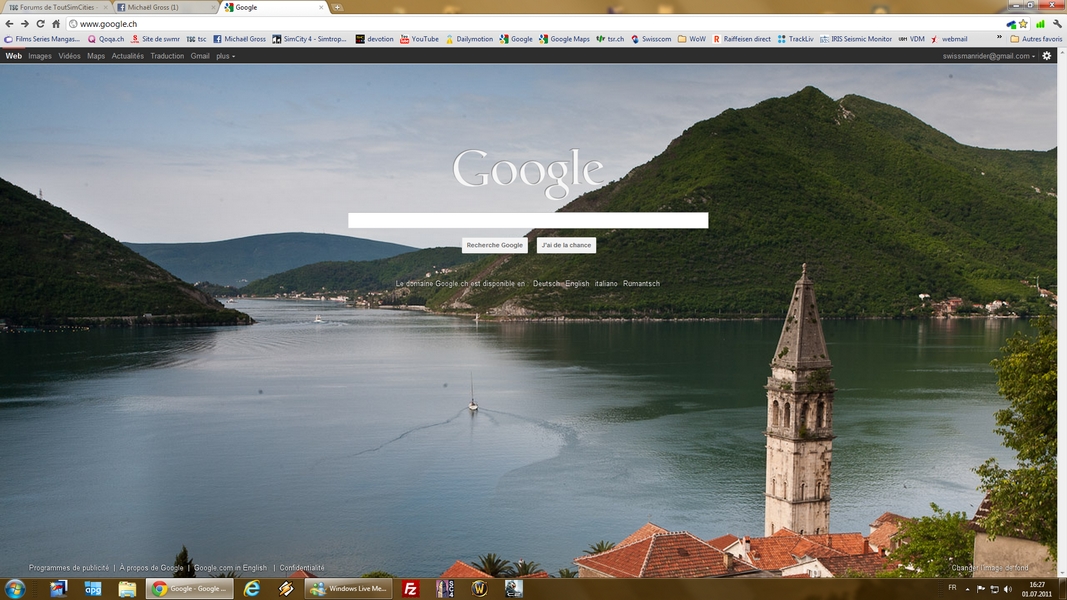Open the tsr.ch bookmark
Screen dimensions: 1067x600
(x=610, y=39)
